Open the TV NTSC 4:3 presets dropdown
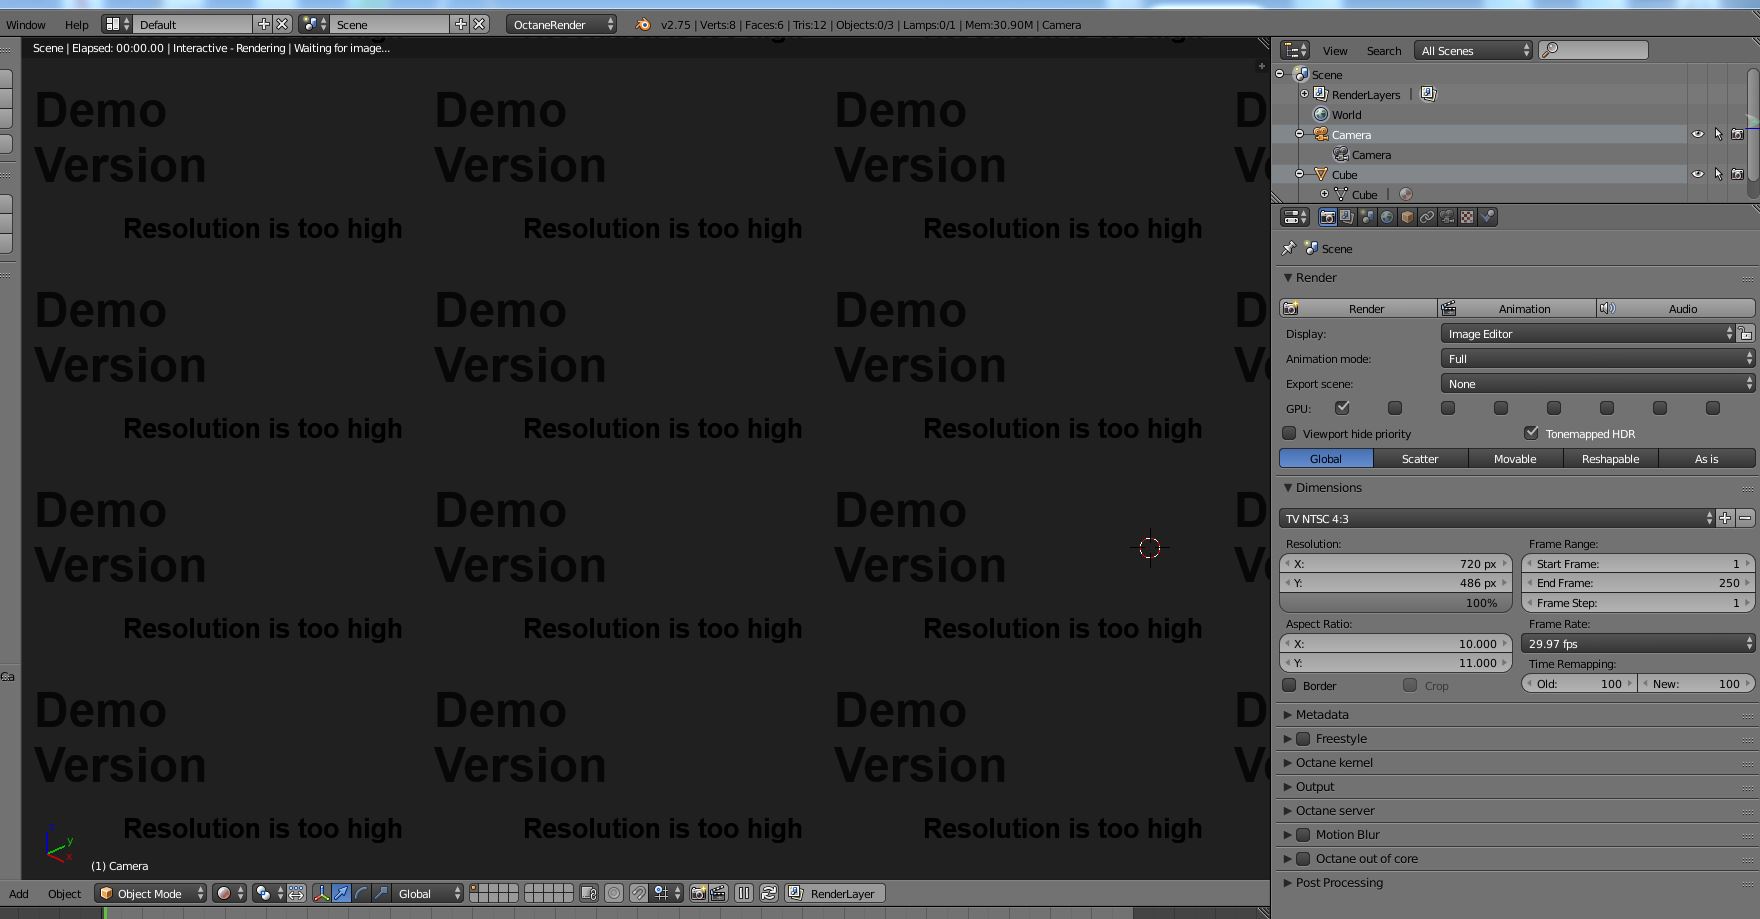Screen dimensions: 1760x919 (1497, 518)
